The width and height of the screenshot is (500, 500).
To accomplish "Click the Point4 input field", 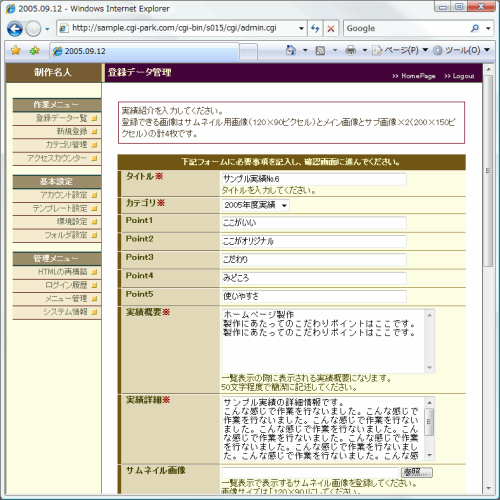I will (314, 278).
